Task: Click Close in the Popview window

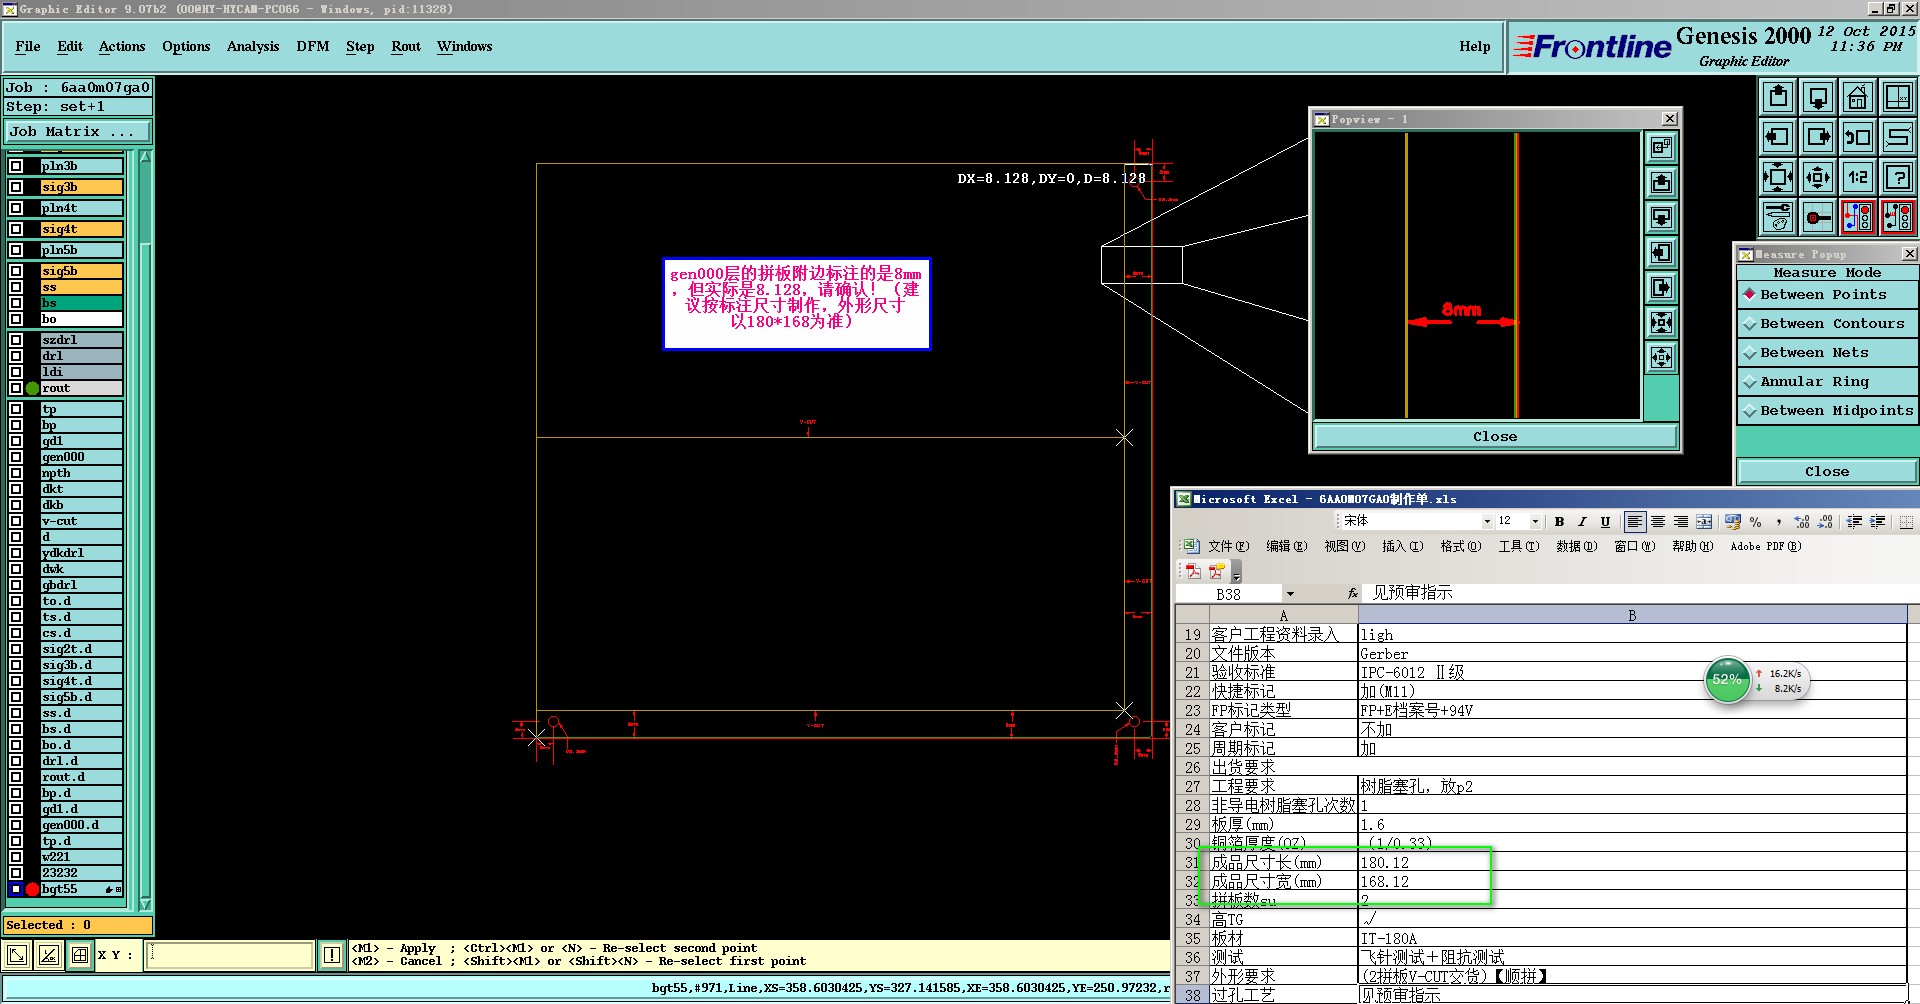Action: [1494, 437]
